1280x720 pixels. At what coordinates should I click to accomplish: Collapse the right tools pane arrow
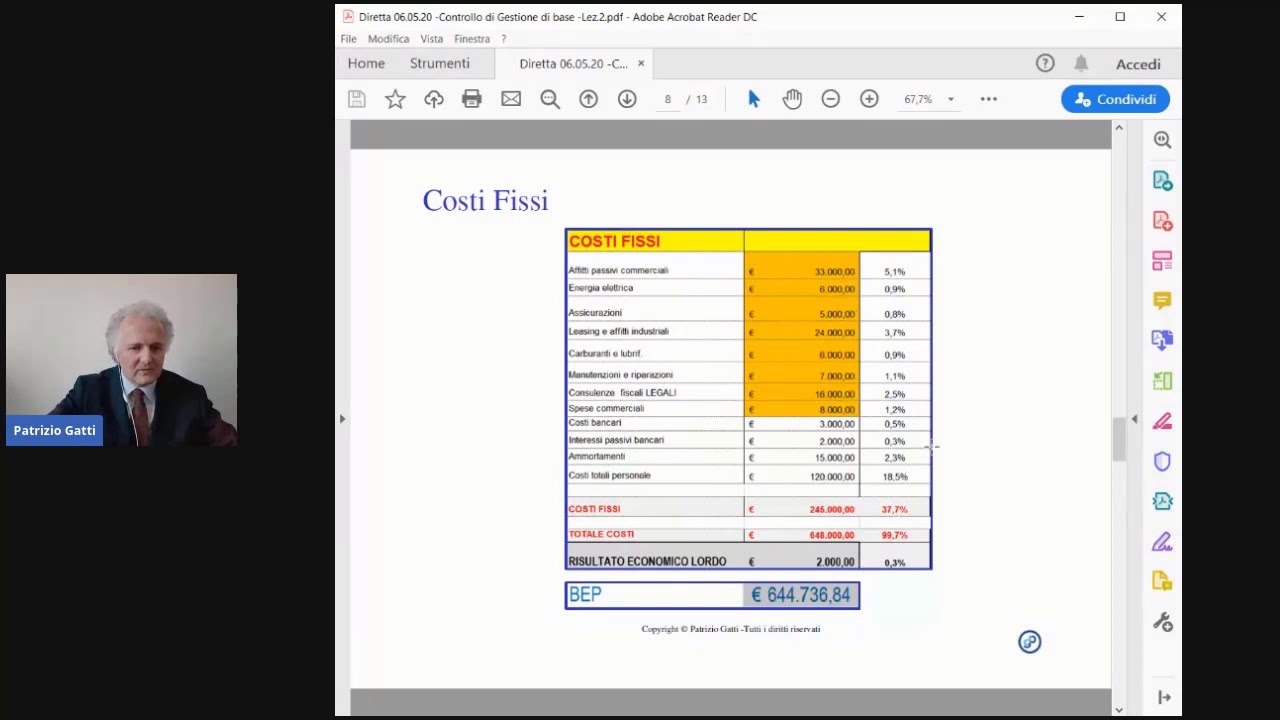pos(1134,419)
